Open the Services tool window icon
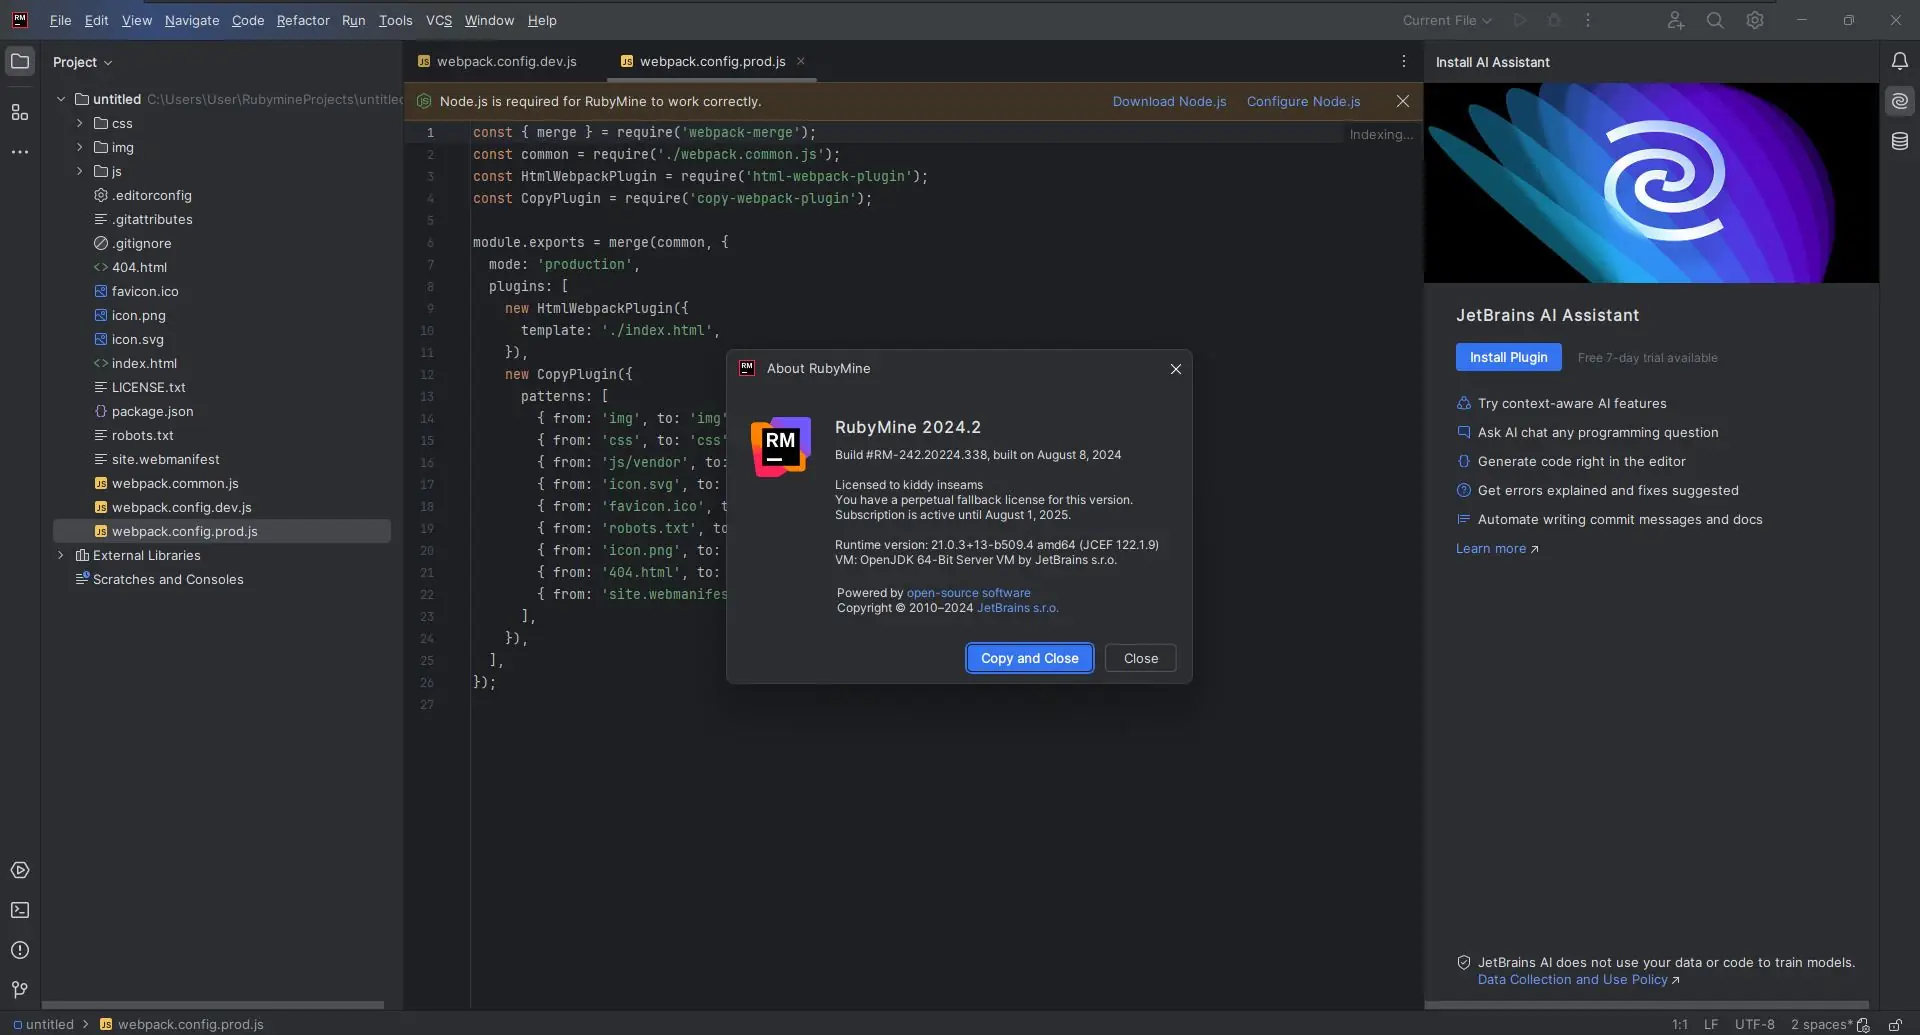1920x1035 pixels. (x=20, y=870)
